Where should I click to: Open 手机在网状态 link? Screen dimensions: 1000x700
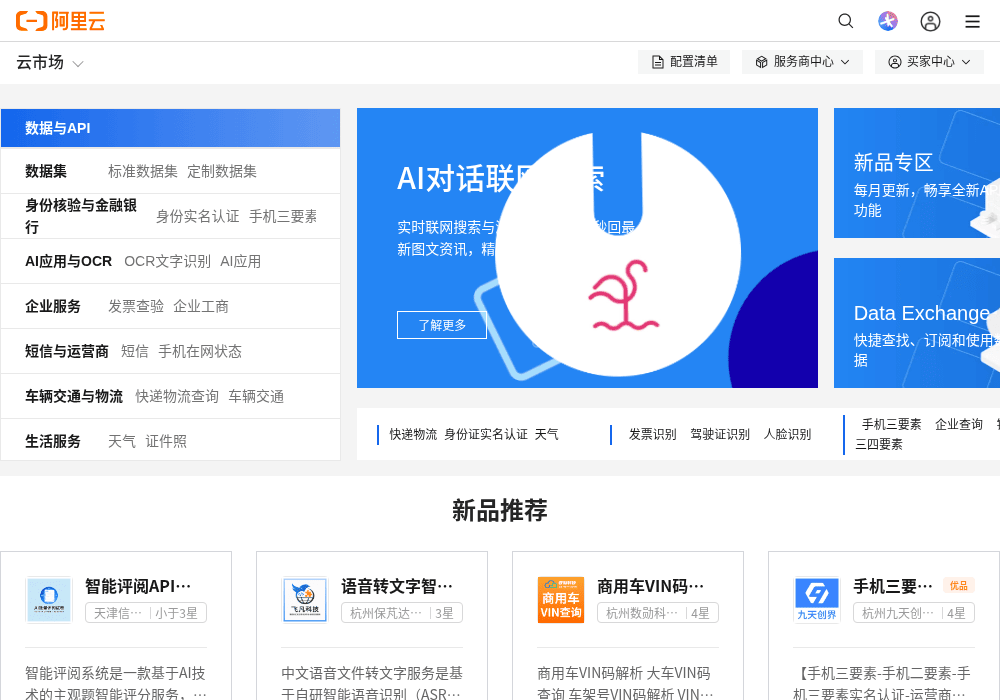[200, 352]
